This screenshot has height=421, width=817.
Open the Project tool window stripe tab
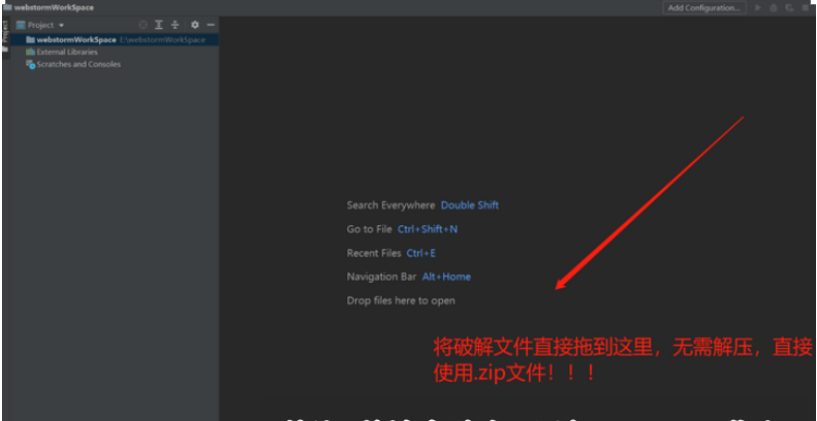5,36
